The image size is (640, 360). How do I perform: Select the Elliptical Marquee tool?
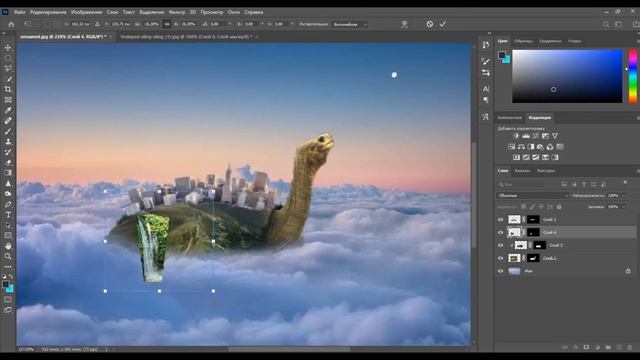(x=8, y=58)
